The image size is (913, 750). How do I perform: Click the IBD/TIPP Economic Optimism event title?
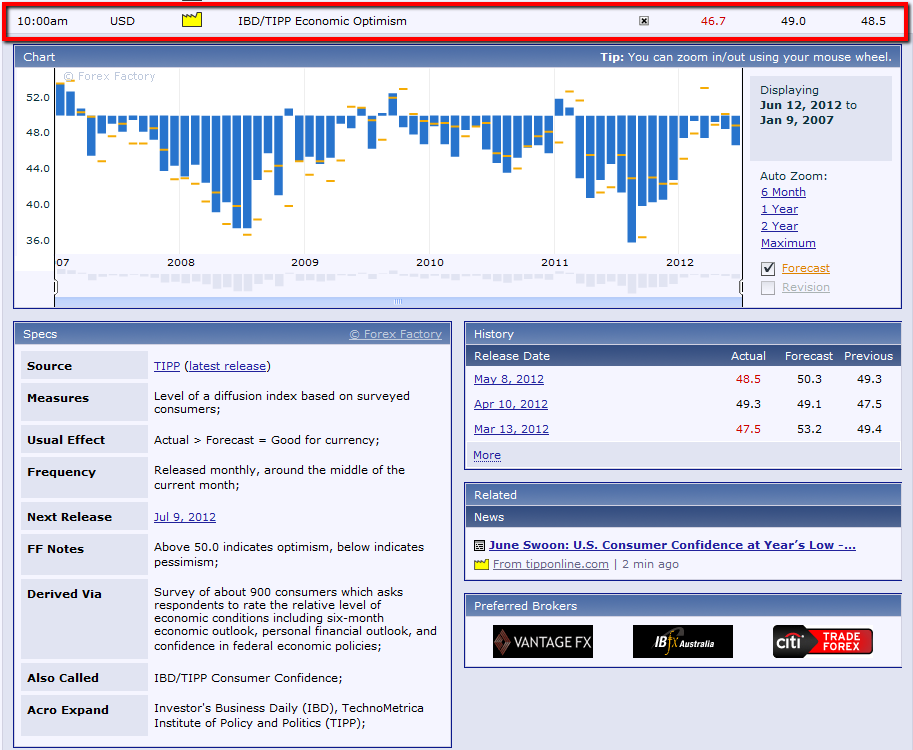322,21
